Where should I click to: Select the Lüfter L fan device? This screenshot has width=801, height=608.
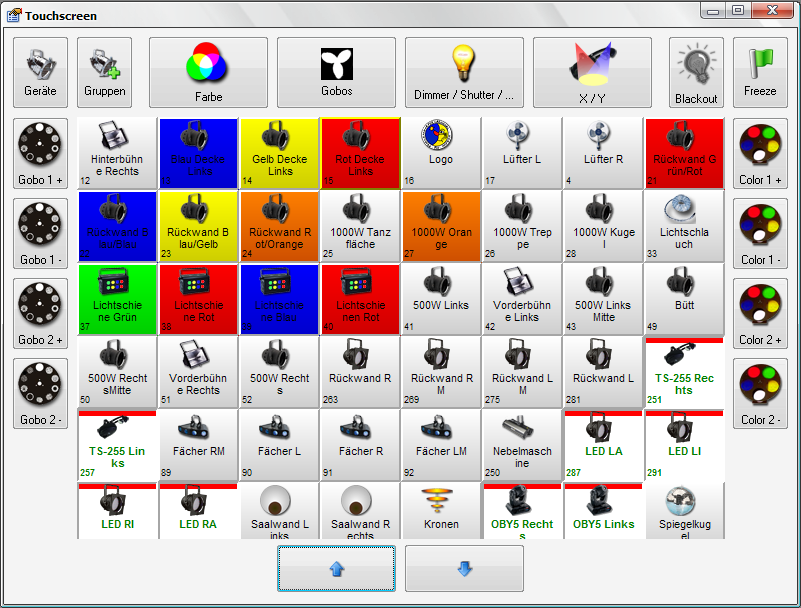point(521,152)
